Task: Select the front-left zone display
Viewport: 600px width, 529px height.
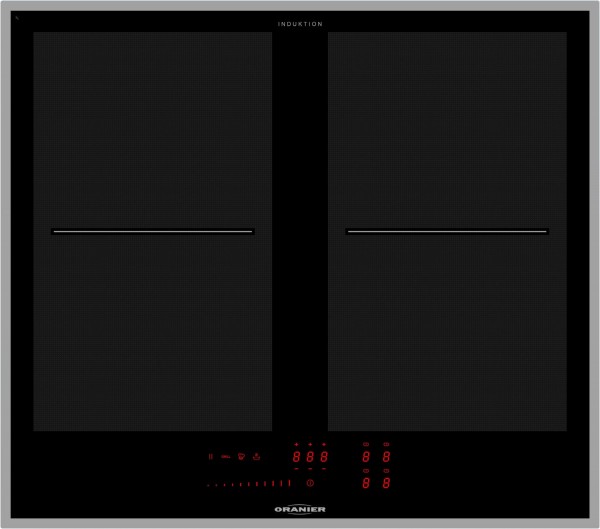Action: [x=366, y=483]
